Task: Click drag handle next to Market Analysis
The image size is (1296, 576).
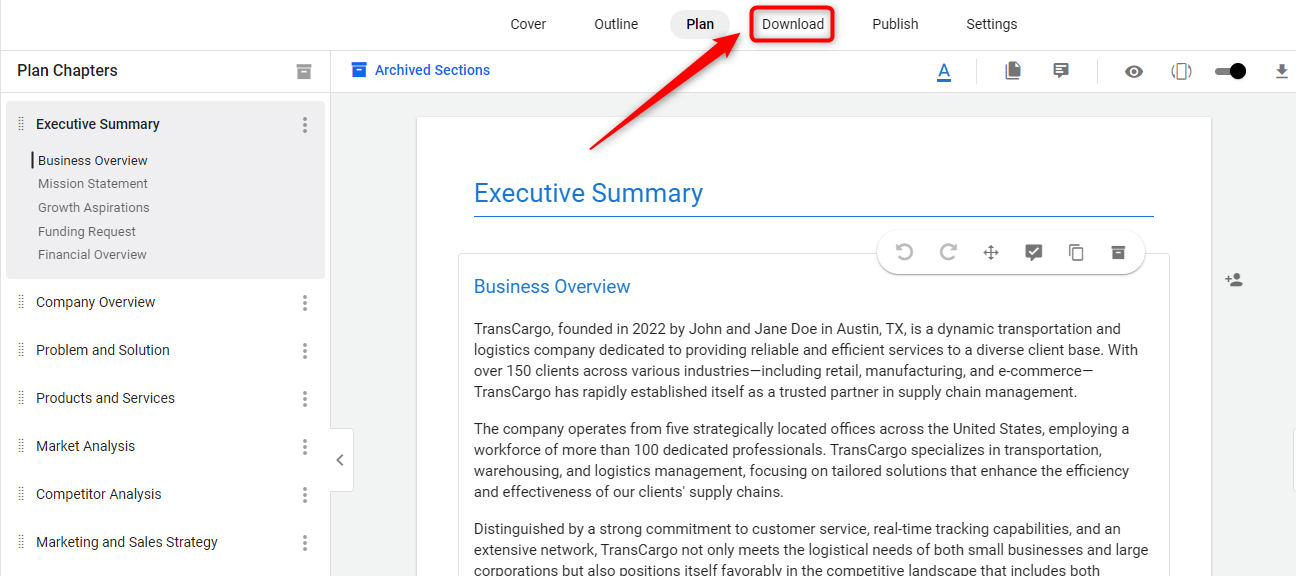Action: point(21,446)
